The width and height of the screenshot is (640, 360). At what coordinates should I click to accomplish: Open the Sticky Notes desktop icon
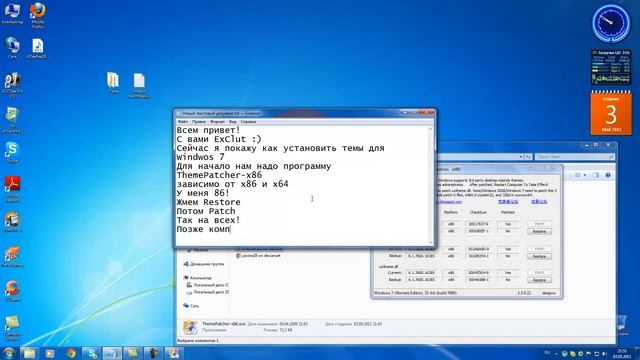12,328
